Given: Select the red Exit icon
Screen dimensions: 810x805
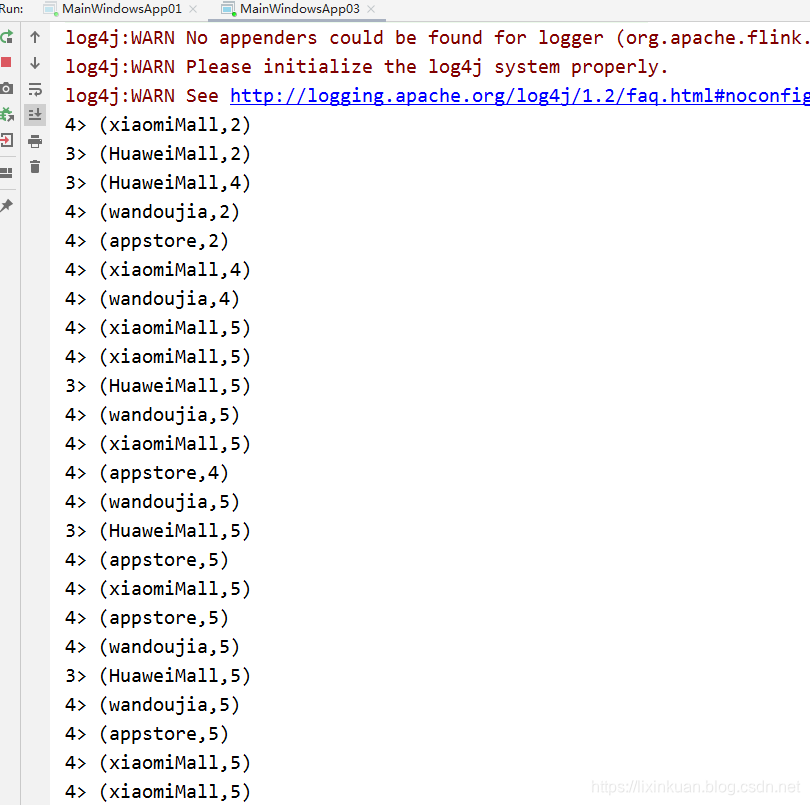Looking at the screenshot, I should (7, 140).
